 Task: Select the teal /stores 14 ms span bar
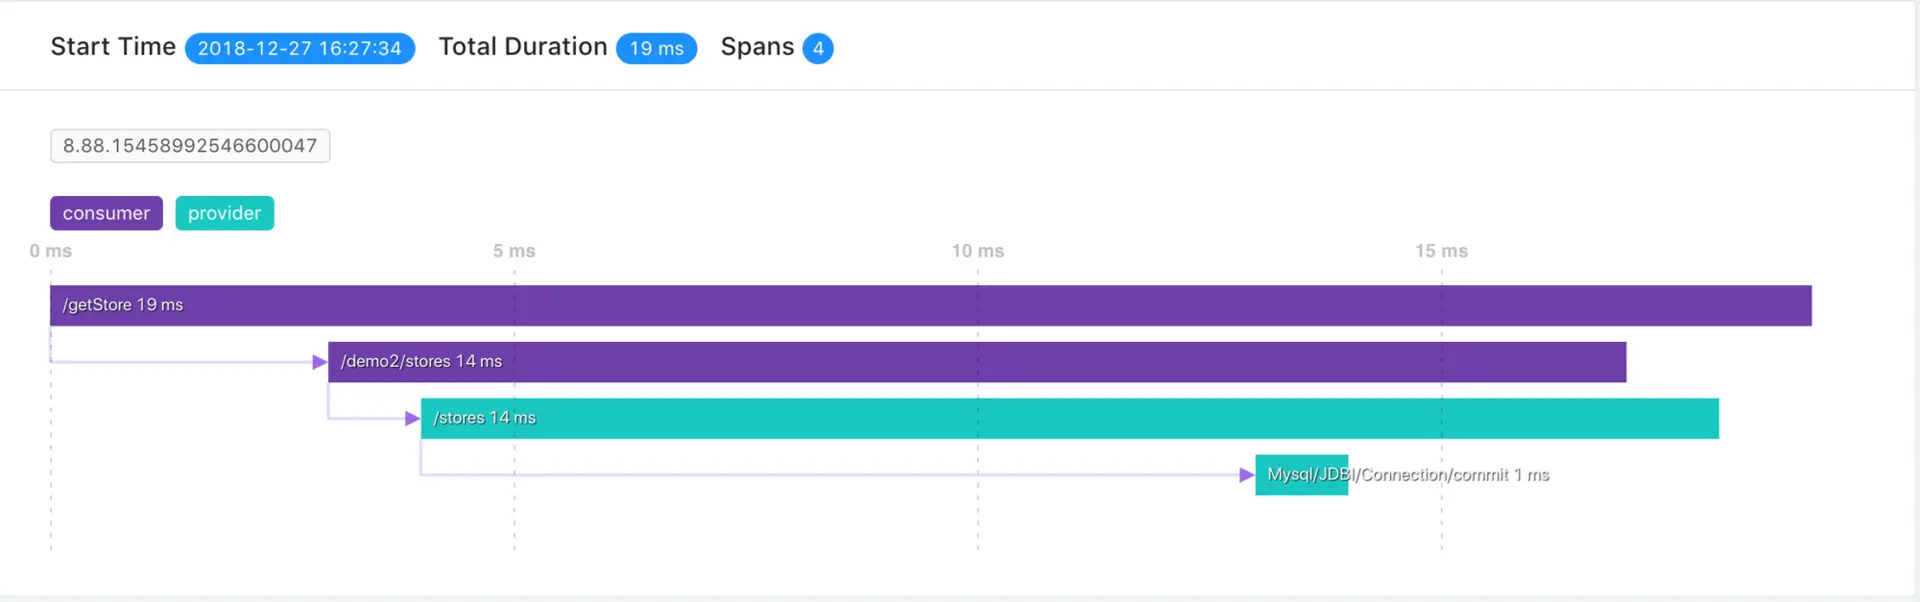[x=1070, y=418]
